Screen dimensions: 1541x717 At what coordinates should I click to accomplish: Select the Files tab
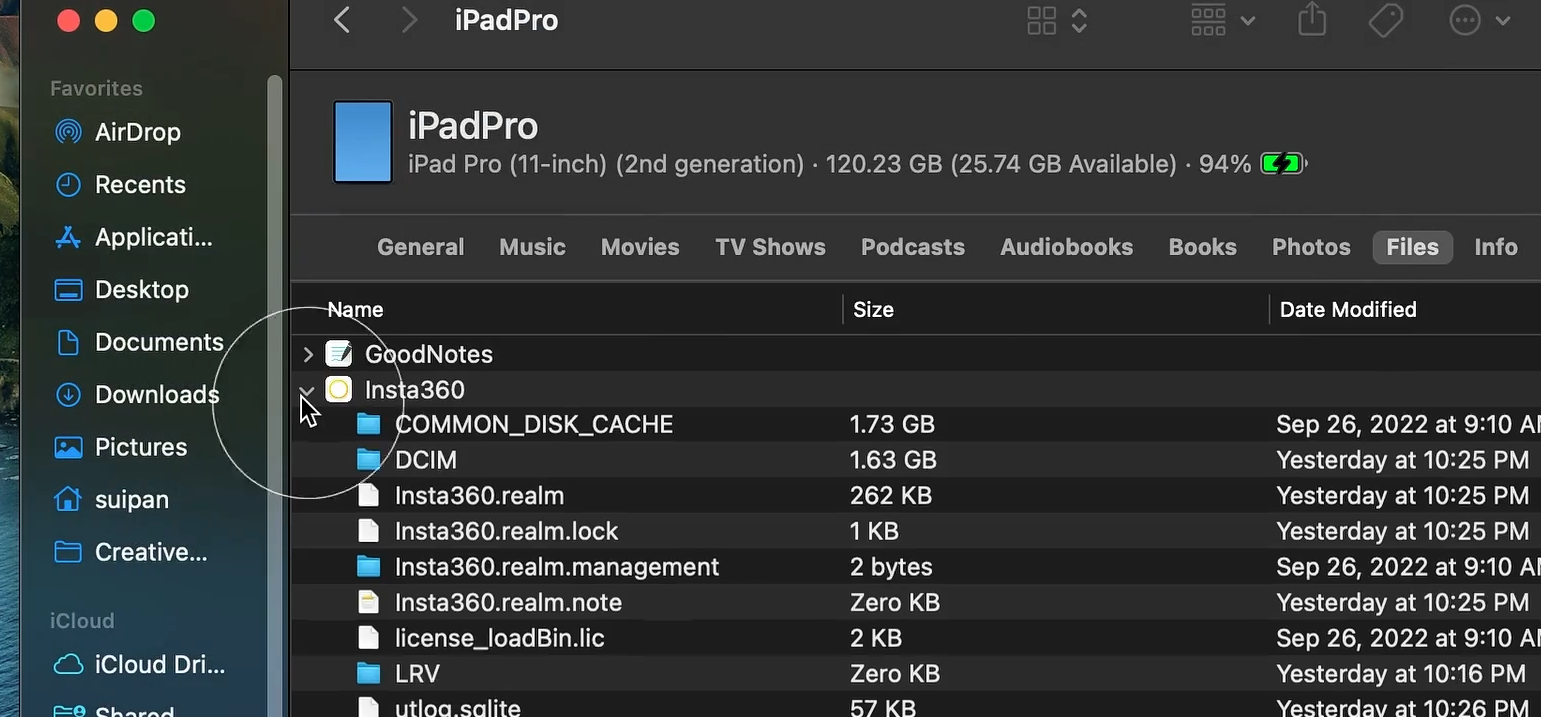click(x=1413, y=247)
